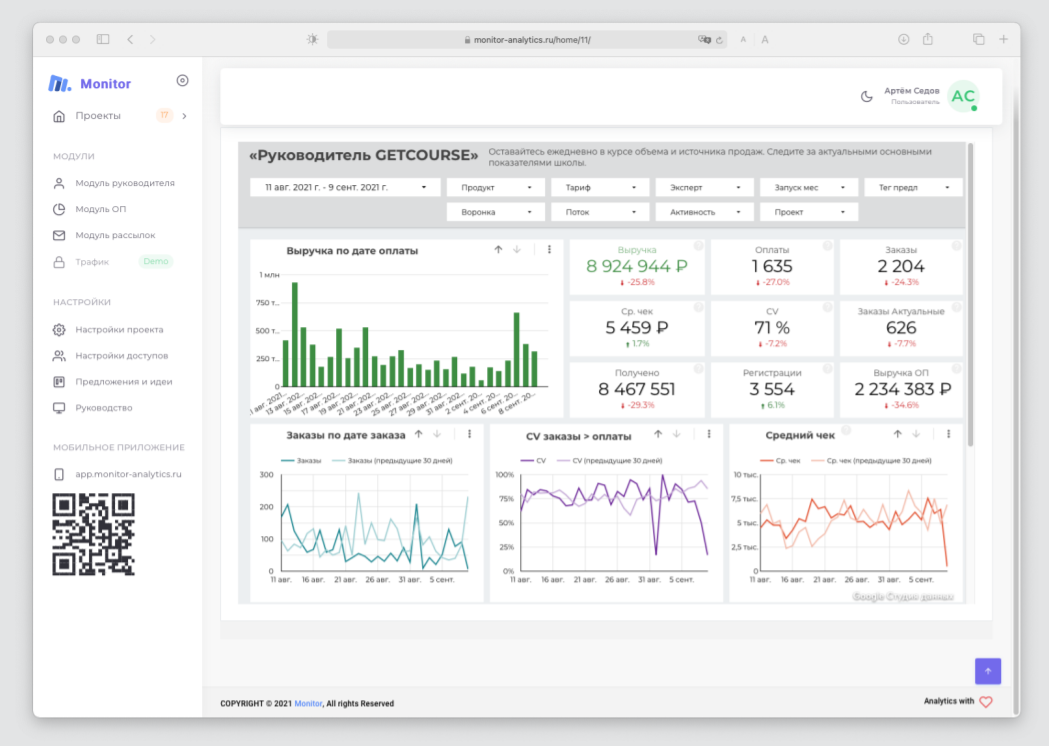Open the Поток filter dropdown
The width and height of the screenshot is (1049, 746).
tap(600, 212)
